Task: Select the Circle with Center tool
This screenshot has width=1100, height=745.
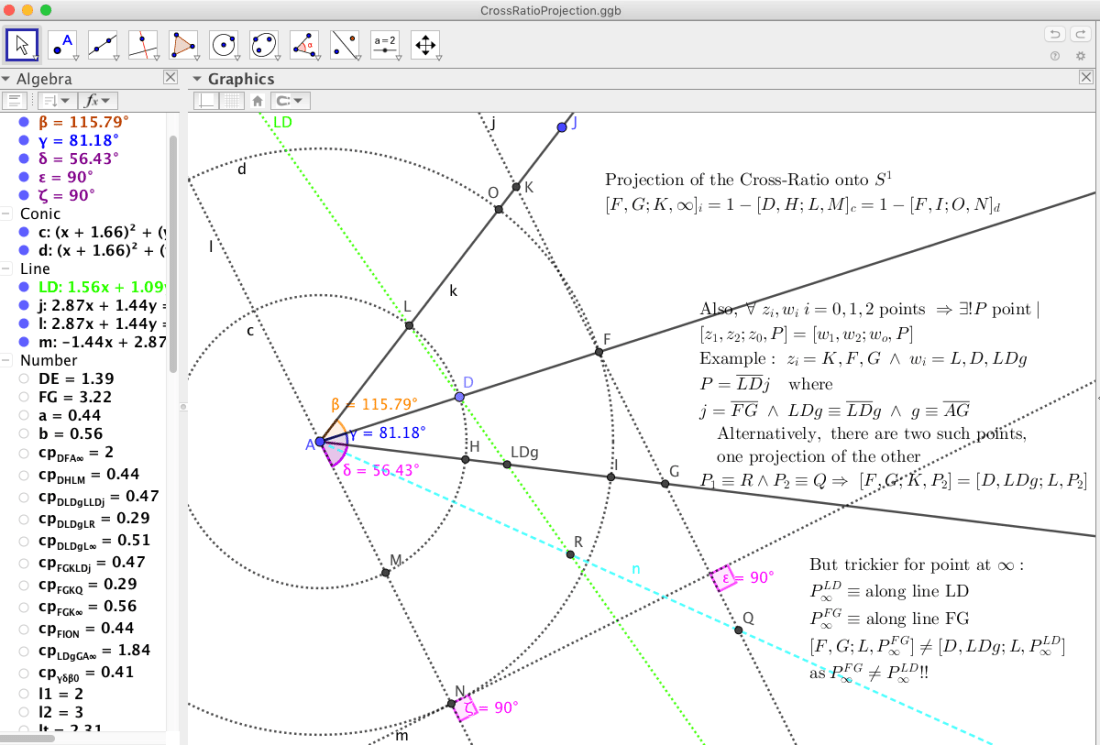Action: tap(224, 44)
